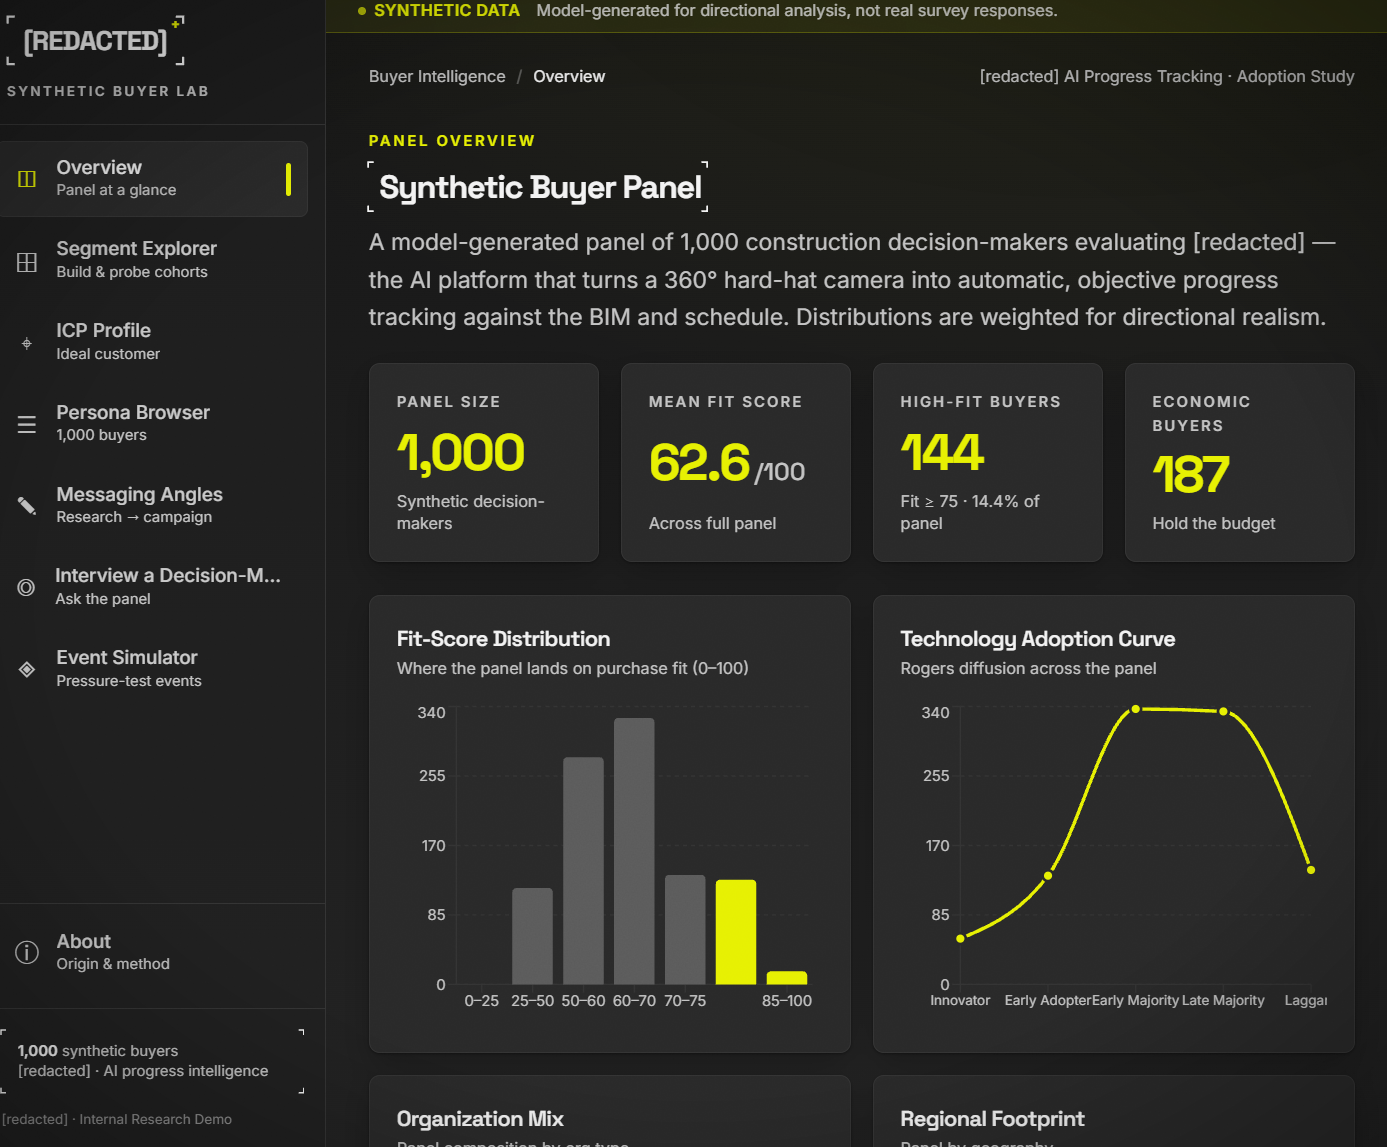Click the Interview a Decision-Maker circle icon
1387x1147 pixels.
click(x=27, y=588)
